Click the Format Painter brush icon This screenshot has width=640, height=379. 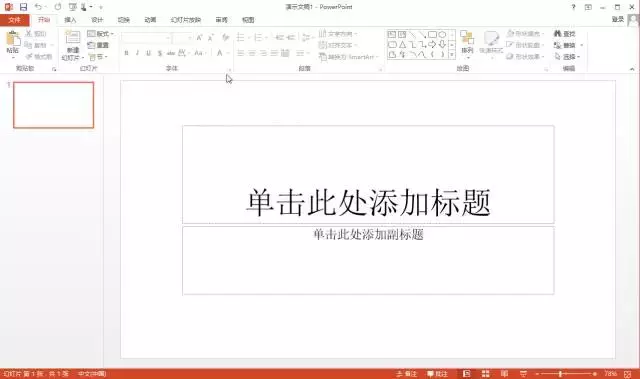pyautogui.click(x=29, y=56)
